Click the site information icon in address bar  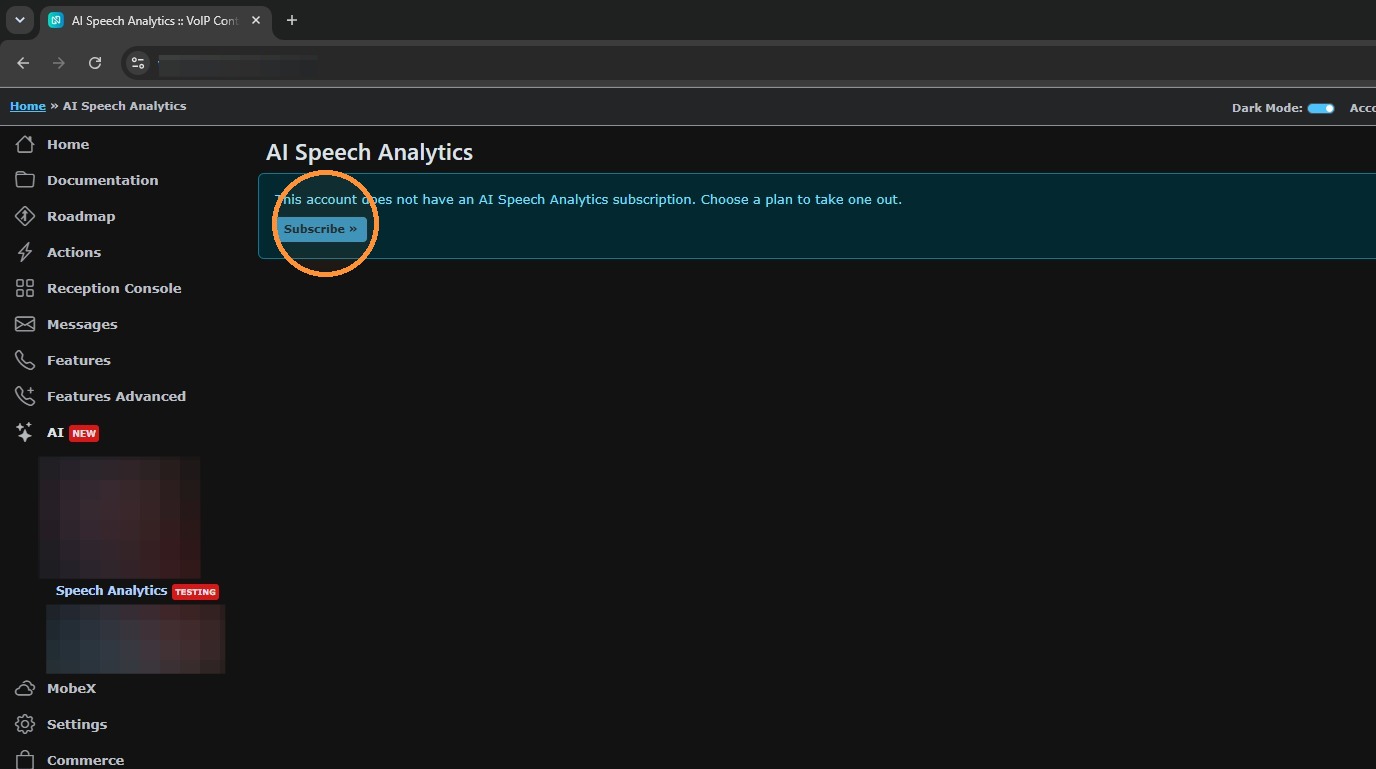pyautogui.click(x=138, y=63)
